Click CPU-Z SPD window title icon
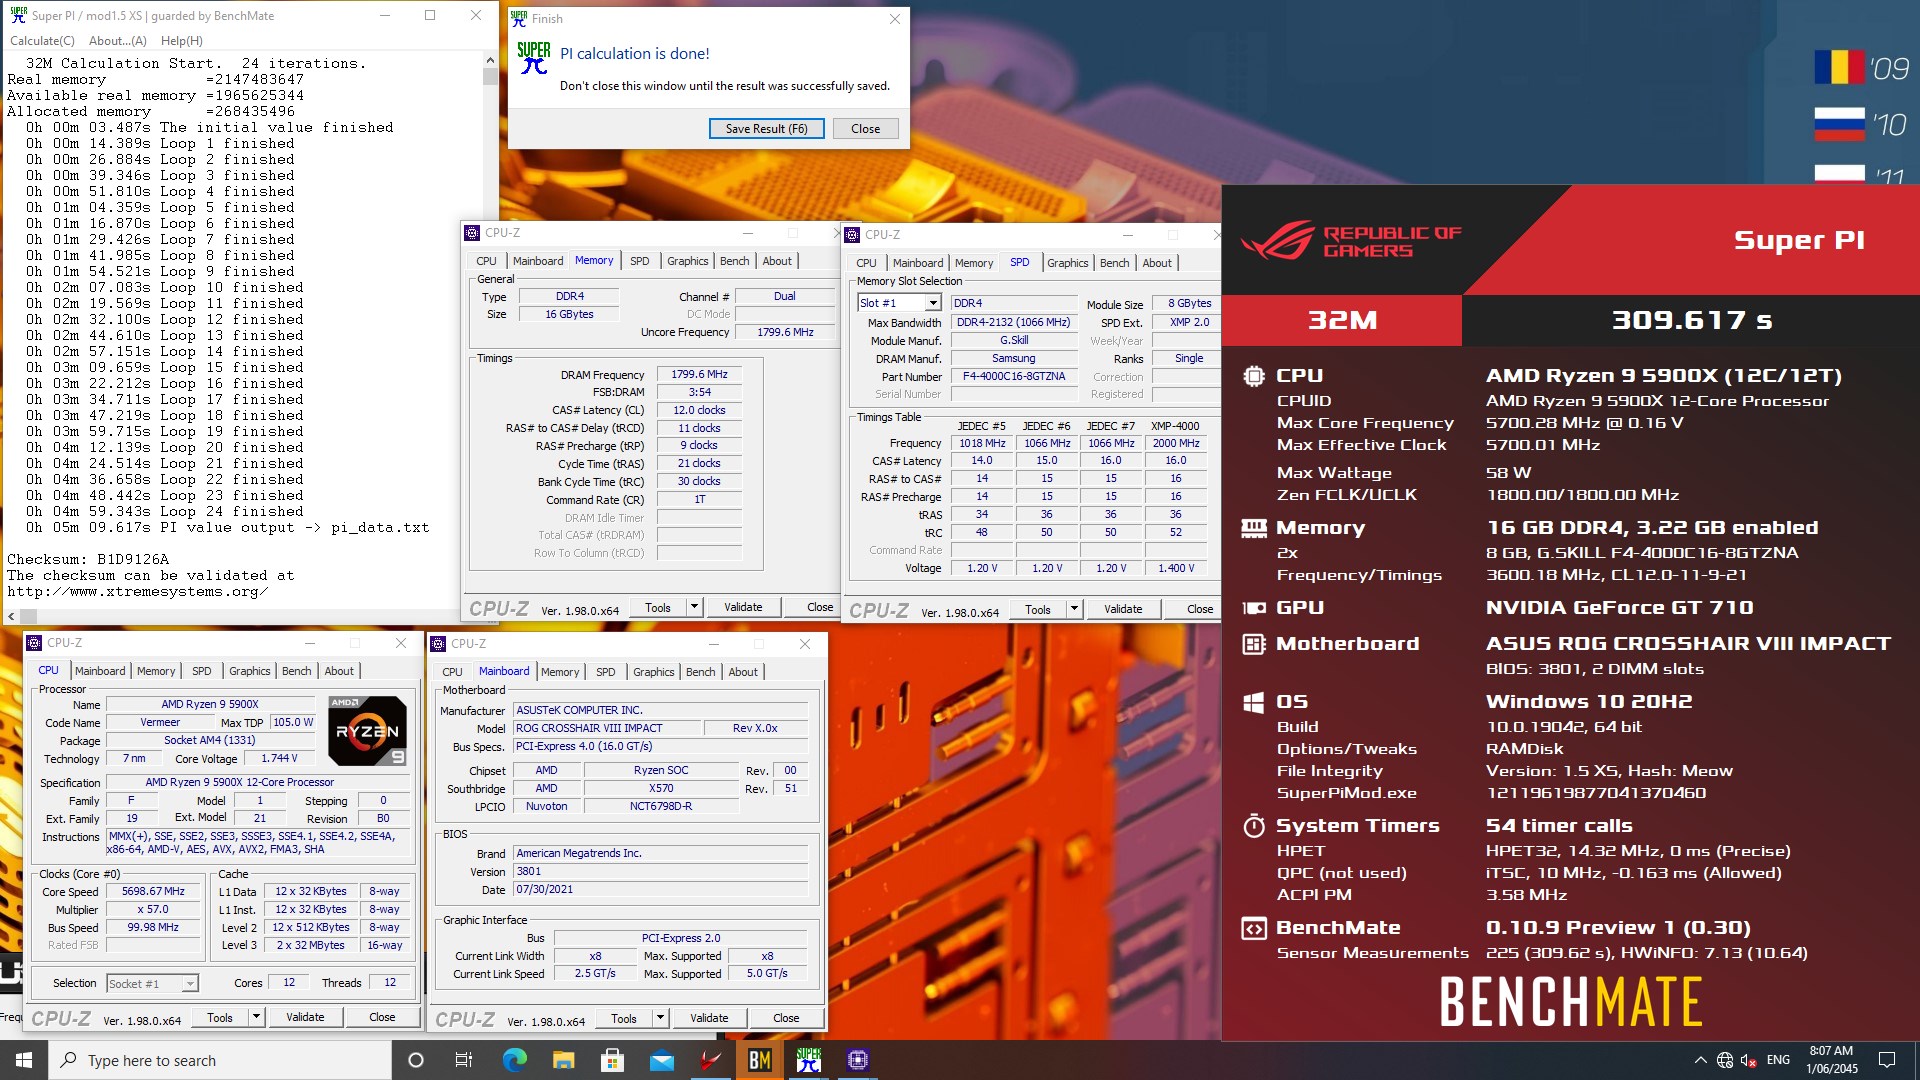Screen dimensions: 1920x1080 (852, 235)
